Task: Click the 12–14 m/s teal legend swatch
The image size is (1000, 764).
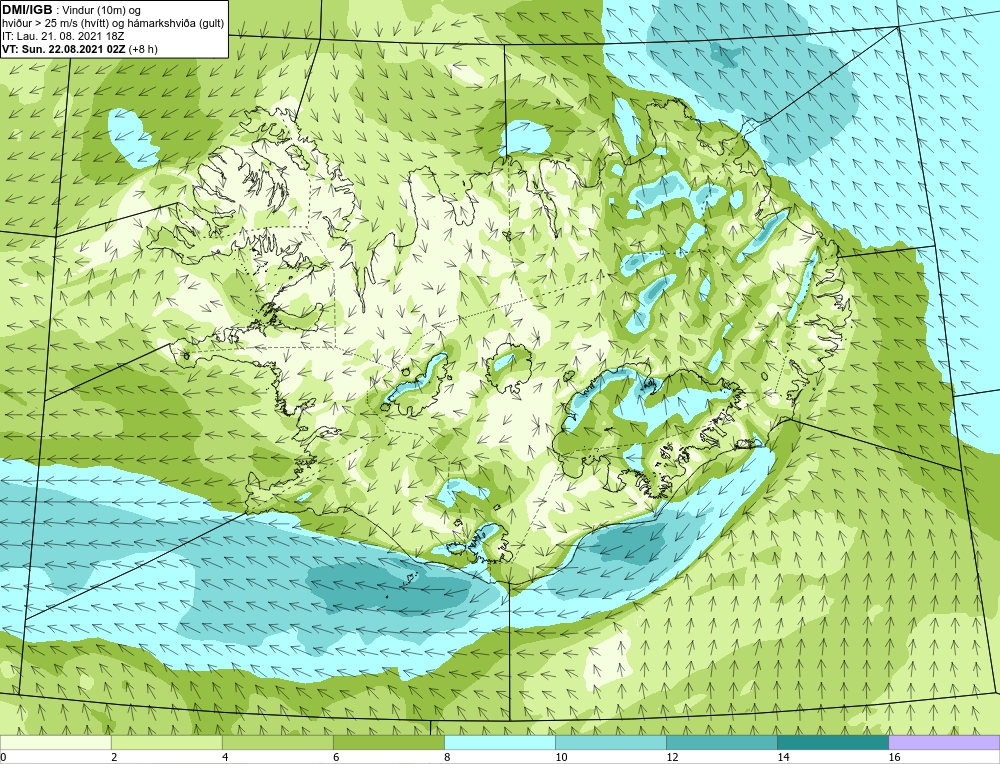Action: pyautogui.click(x=721, y=742)
